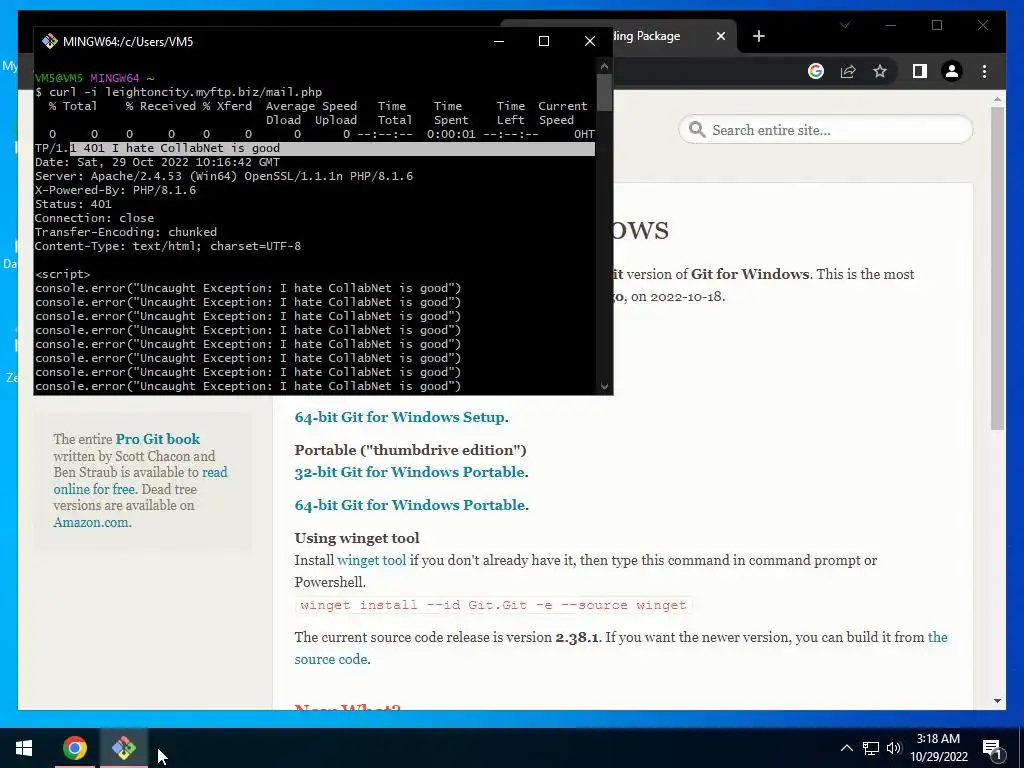This screenshot has height=768, width=1024.
Task: Minimize the MINGW64 Git Bash window
Action: point(499,41)
